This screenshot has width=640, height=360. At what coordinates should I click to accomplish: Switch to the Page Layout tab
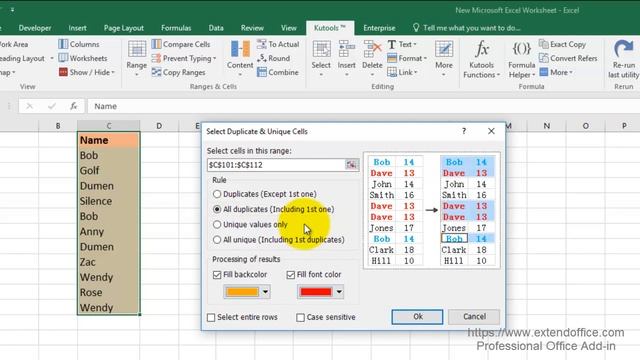click(x=124, y=28)
